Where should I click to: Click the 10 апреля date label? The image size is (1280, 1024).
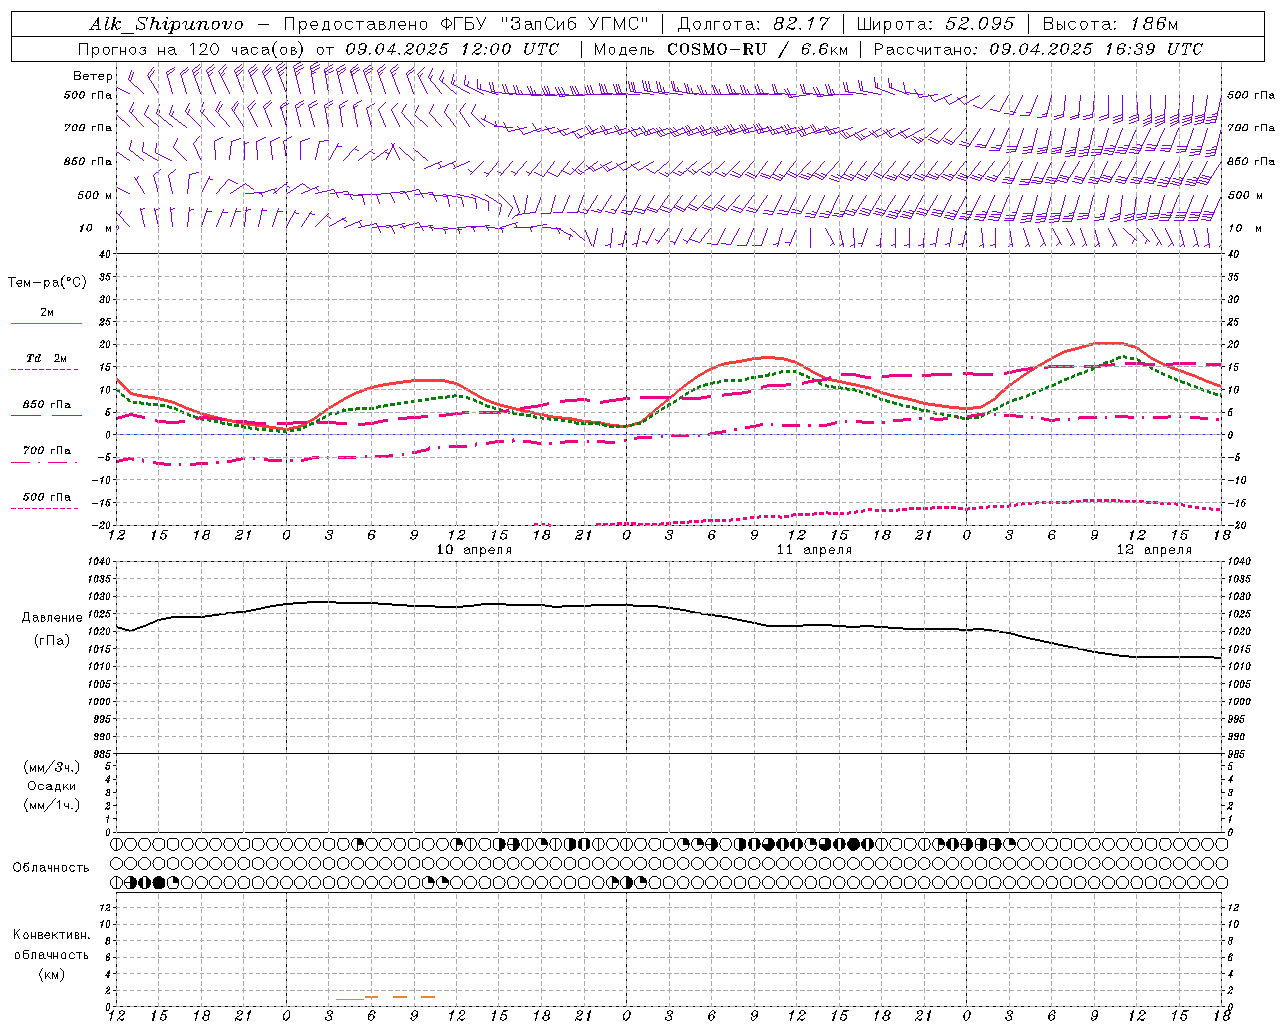474,550
